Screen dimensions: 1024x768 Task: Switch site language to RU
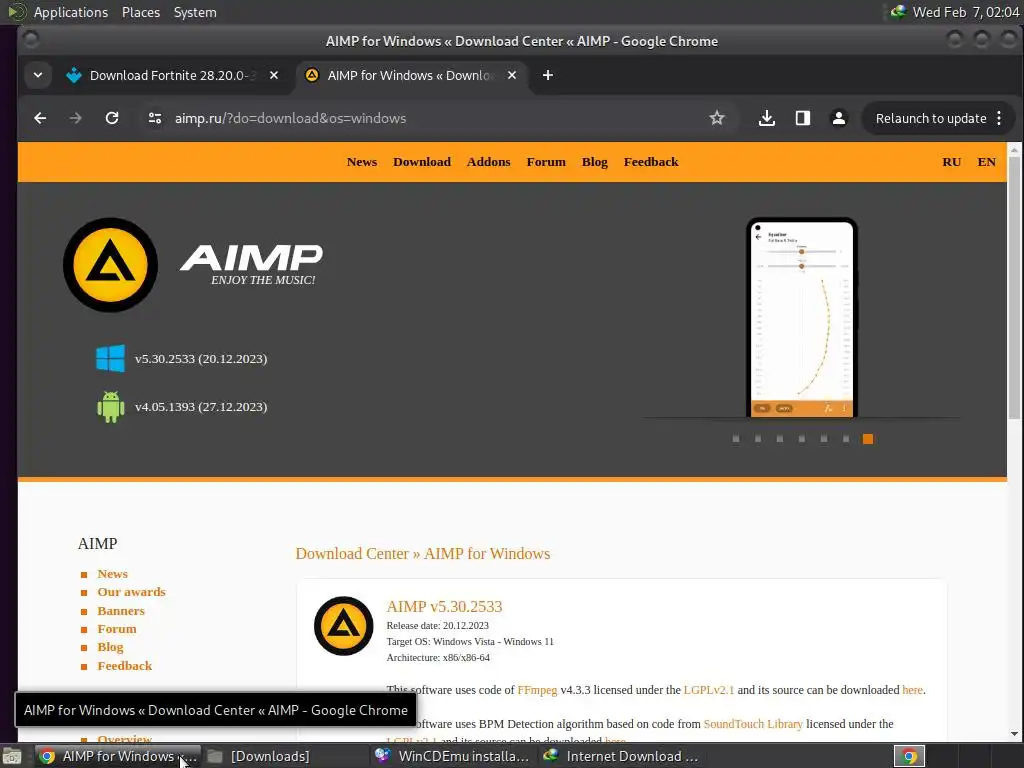coord(952,162)
